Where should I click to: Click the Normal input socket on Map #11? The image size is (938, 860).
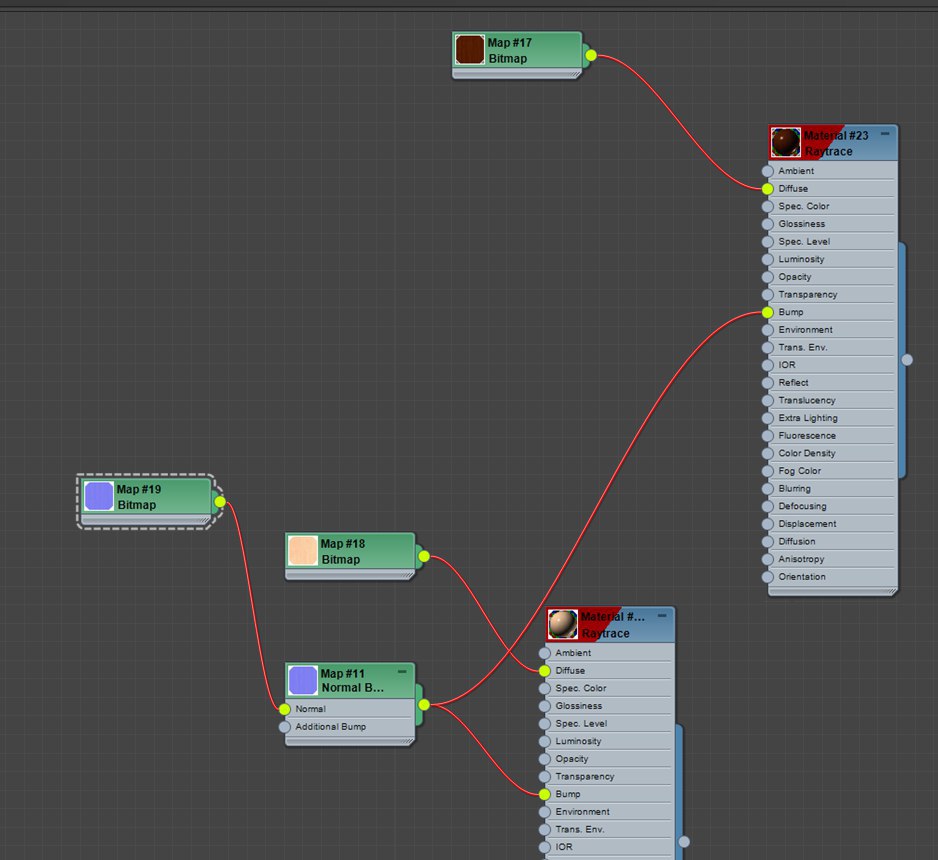click(285, 709)
